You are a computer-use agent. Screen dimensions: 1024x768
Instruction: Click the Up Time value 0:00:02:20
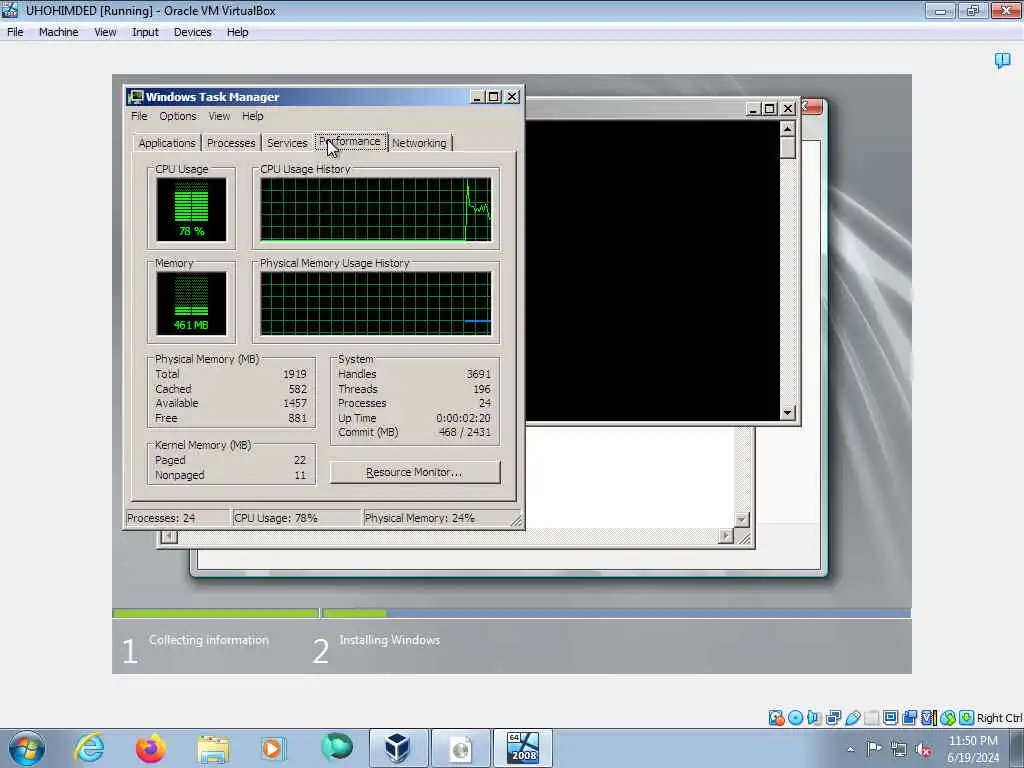[463, 418]
